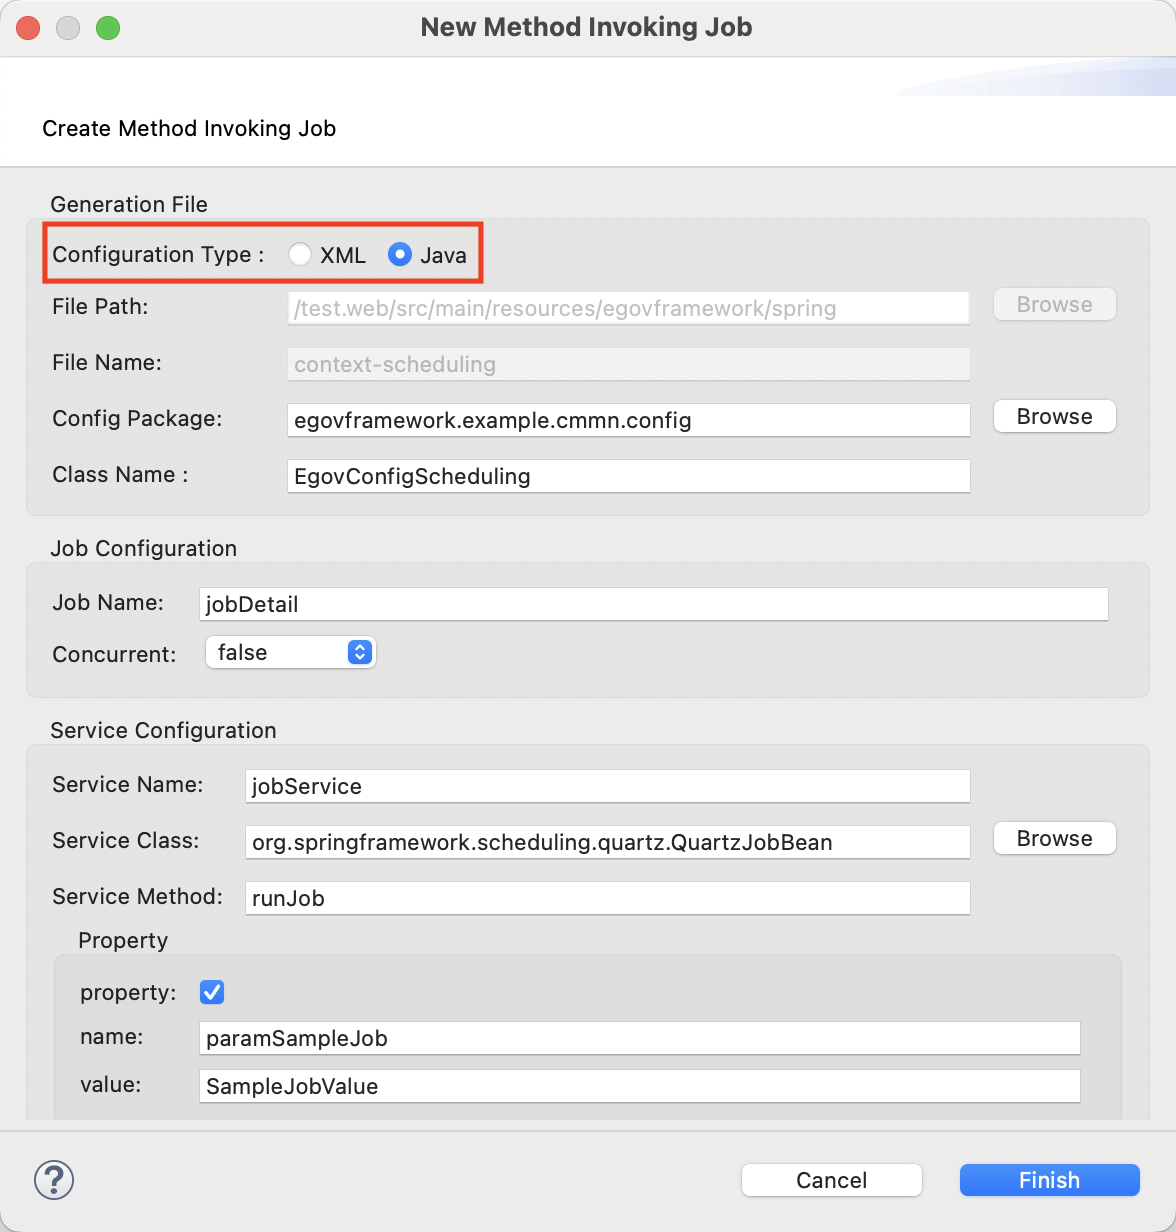Click the File Name context-scheduling field
This screenshot has width=1176, height=1232.
coord(628,365)
